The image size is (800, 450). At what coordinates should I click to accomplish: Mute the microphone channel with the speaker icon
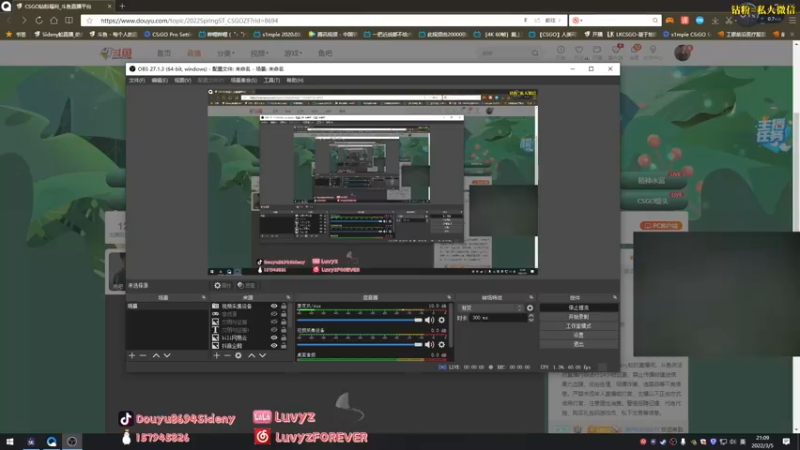point(430,320)
